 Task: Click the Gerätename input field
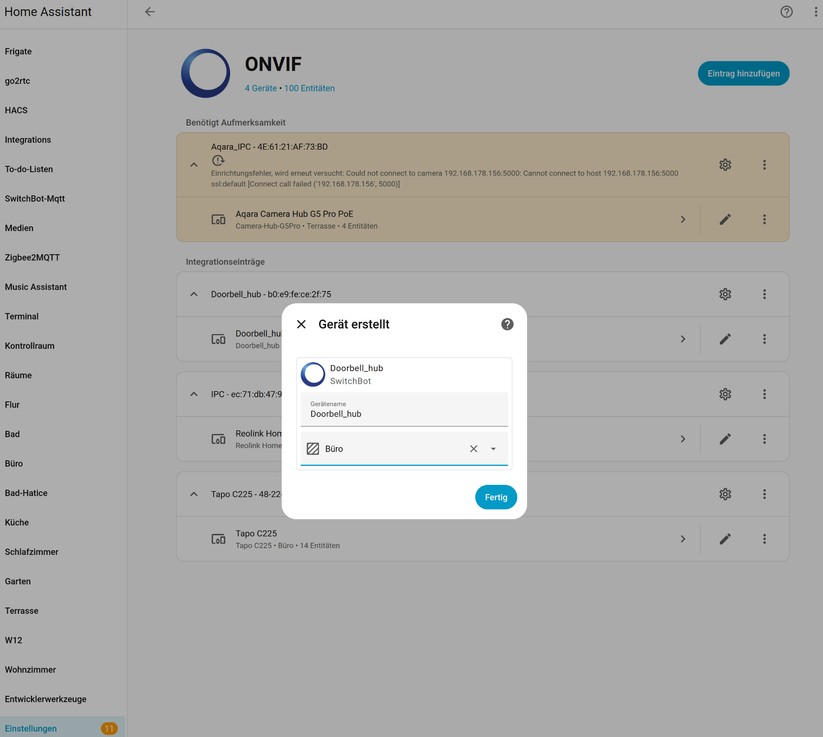pyautogui.click(x=404, y=413)
